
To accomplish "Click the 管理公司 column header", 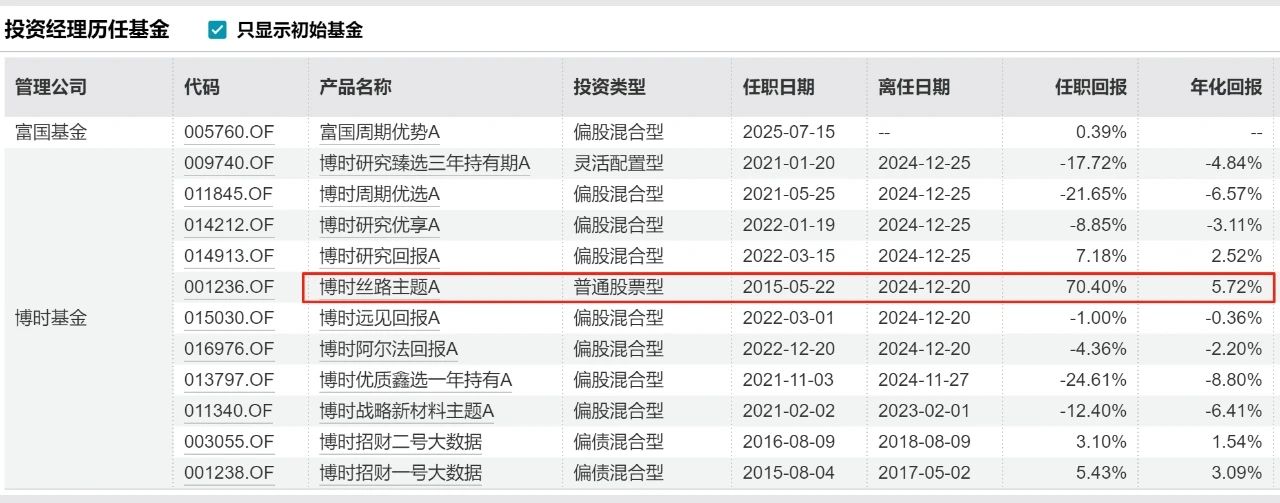I will point(51,87).
